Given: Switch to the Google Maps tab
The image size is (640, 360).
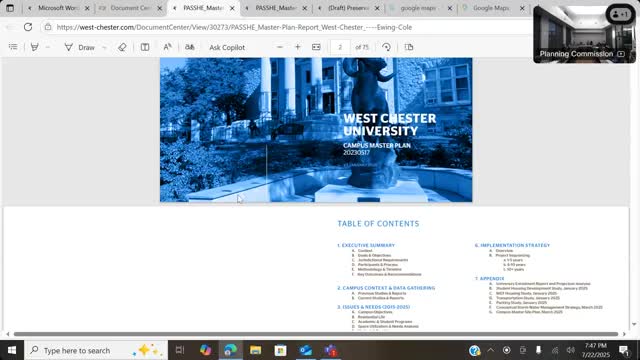Looking at the screenshot, I should point(491,8).
